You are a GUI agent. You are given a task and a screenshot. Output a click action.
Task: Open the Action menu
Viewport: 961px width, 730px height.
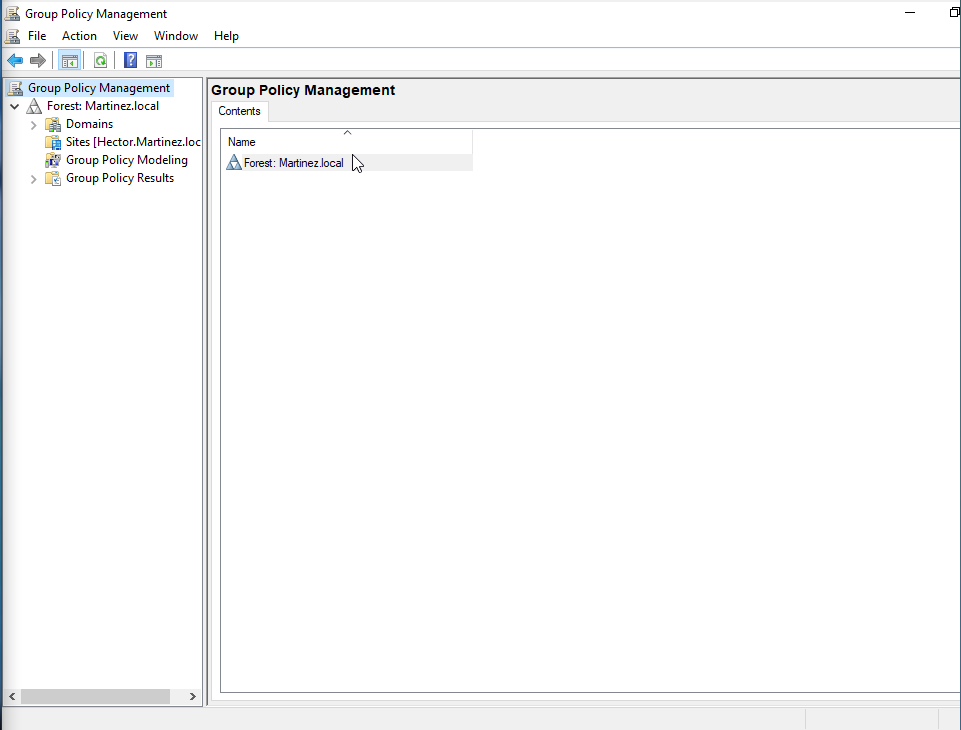coord(79,35)
